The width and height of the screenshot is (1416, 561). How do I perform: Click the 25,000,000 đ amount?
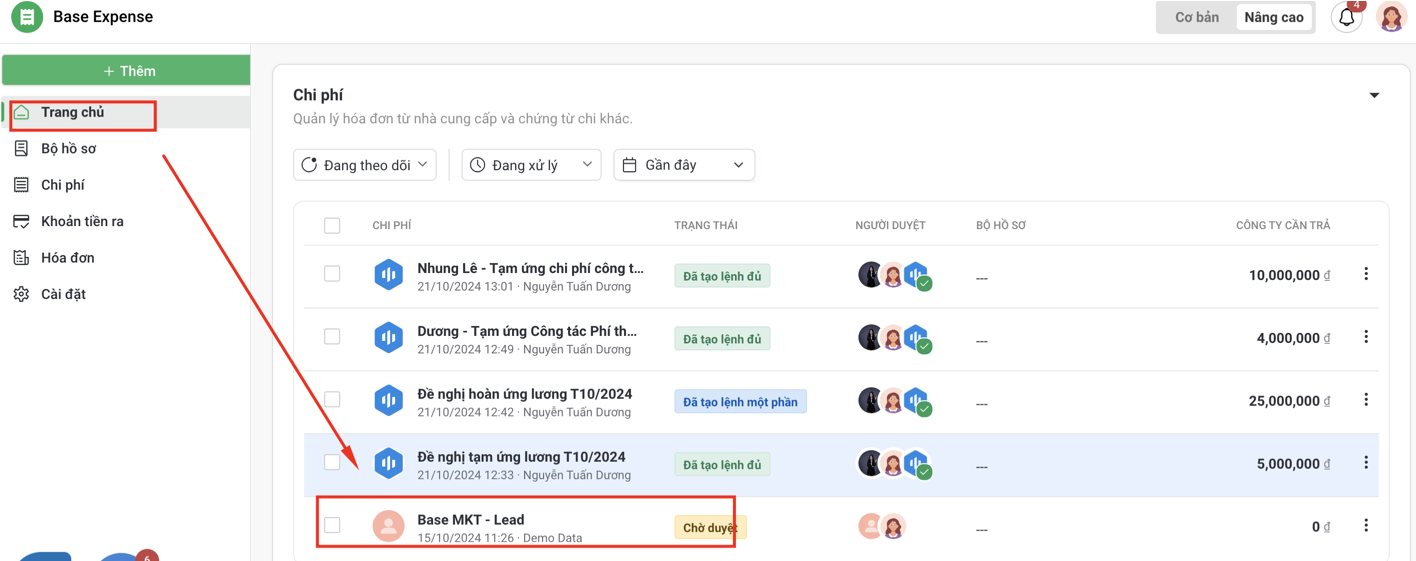coord(1289,401)
